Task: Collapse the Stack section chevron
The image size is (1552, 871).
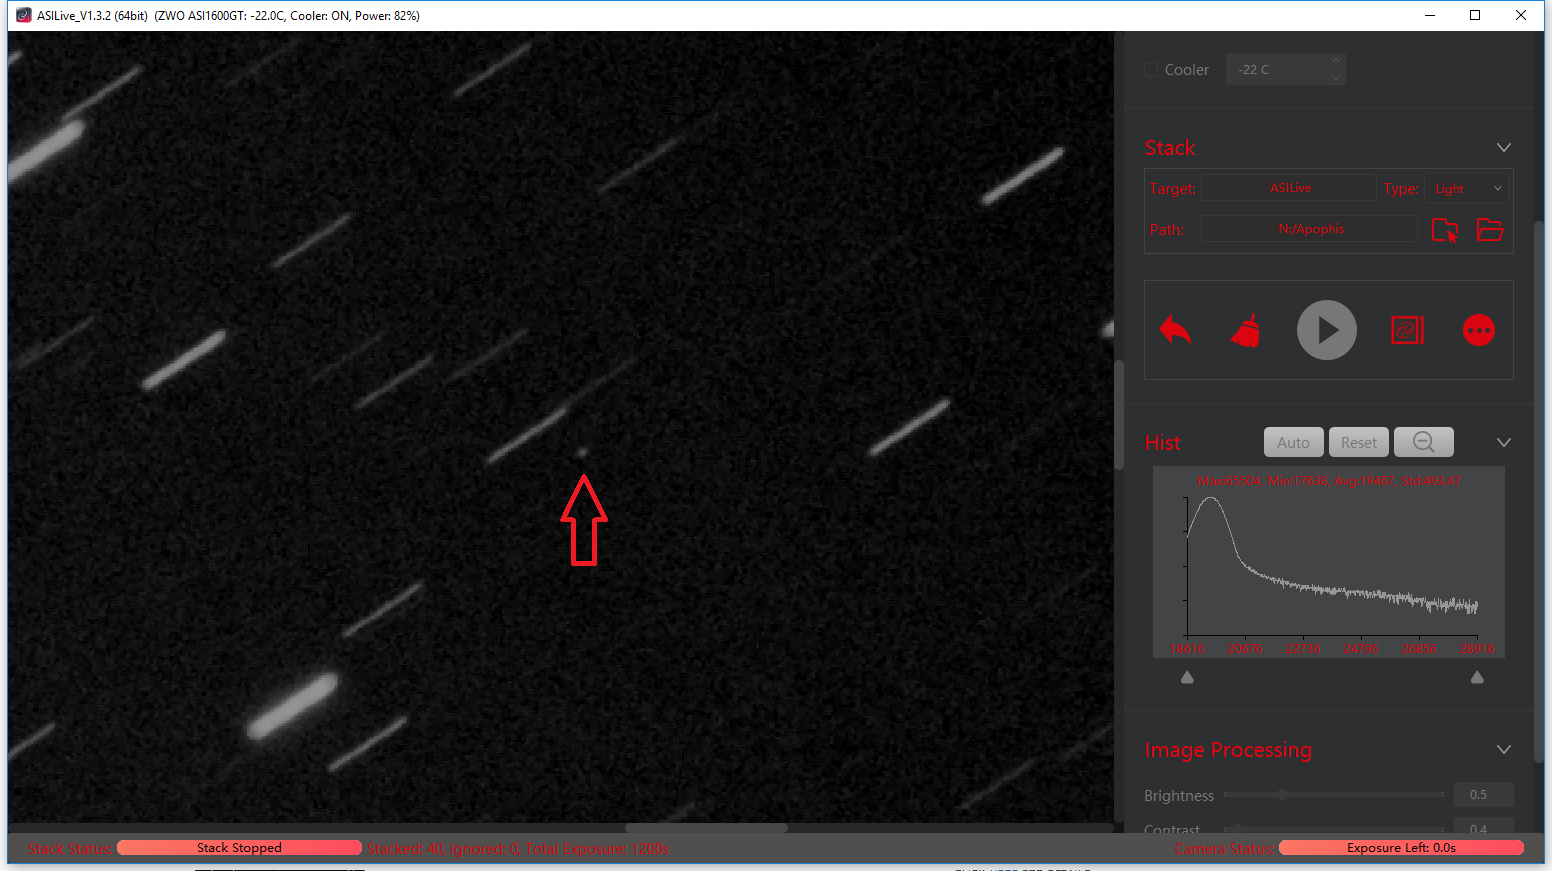Action: (x=1503, y=148)
